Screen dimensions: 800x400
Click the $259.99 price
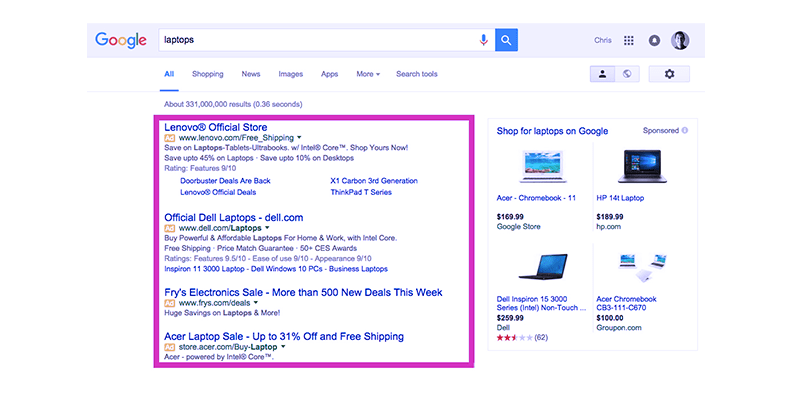tap(510, 317)
